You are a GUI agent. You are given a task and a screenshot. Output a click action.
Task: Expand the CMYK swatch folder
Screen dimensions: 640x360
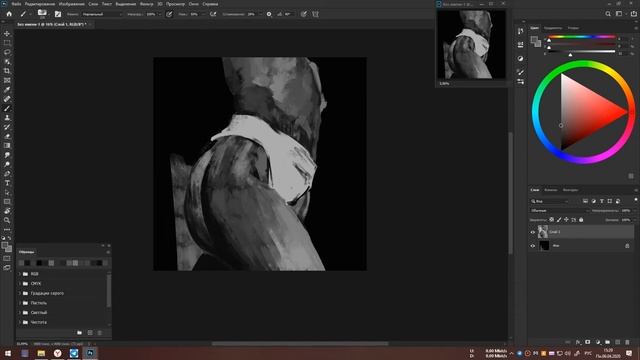(20, 284)
